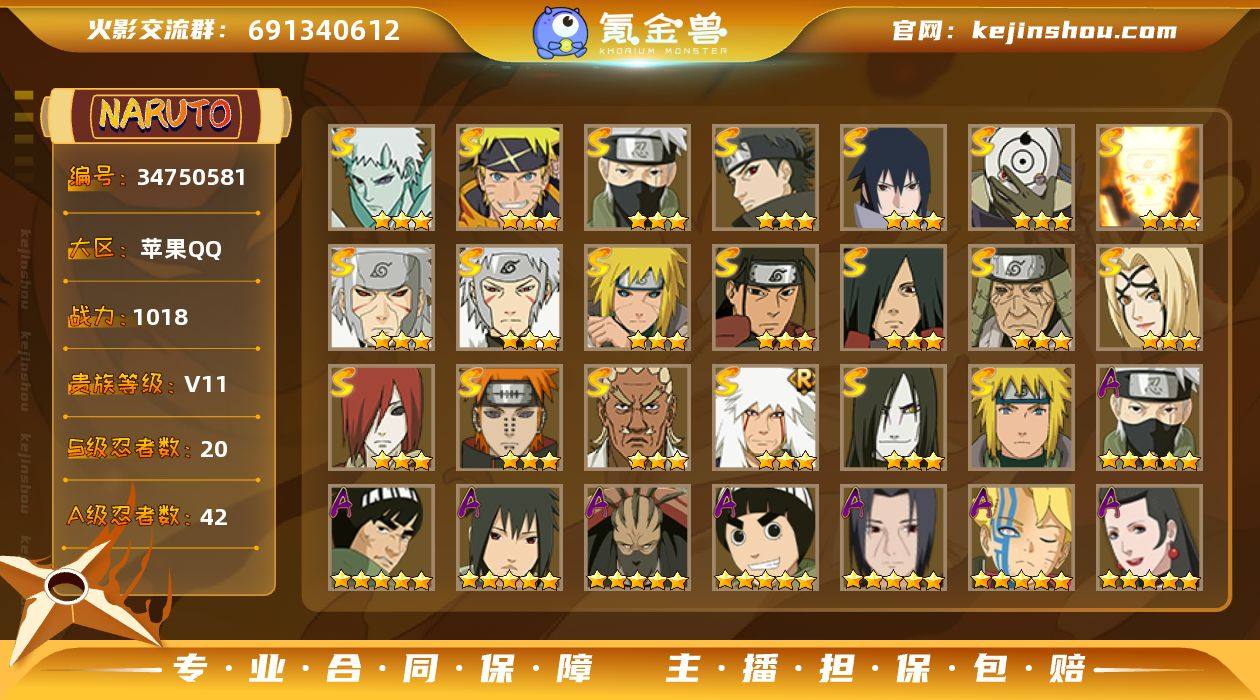1260x700 pixels.
Task: Select the orange-haired Pain character portrait
Action: pyautogui.click(x=509, y=417)
